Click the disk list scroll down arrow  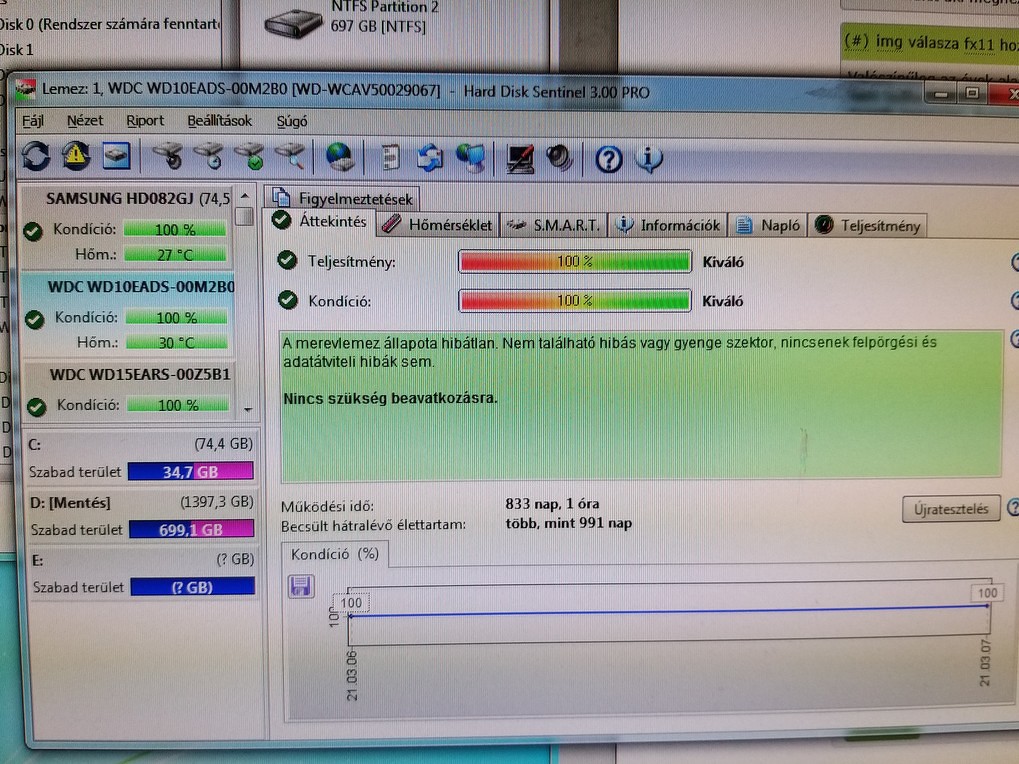(x=248, y=409)
